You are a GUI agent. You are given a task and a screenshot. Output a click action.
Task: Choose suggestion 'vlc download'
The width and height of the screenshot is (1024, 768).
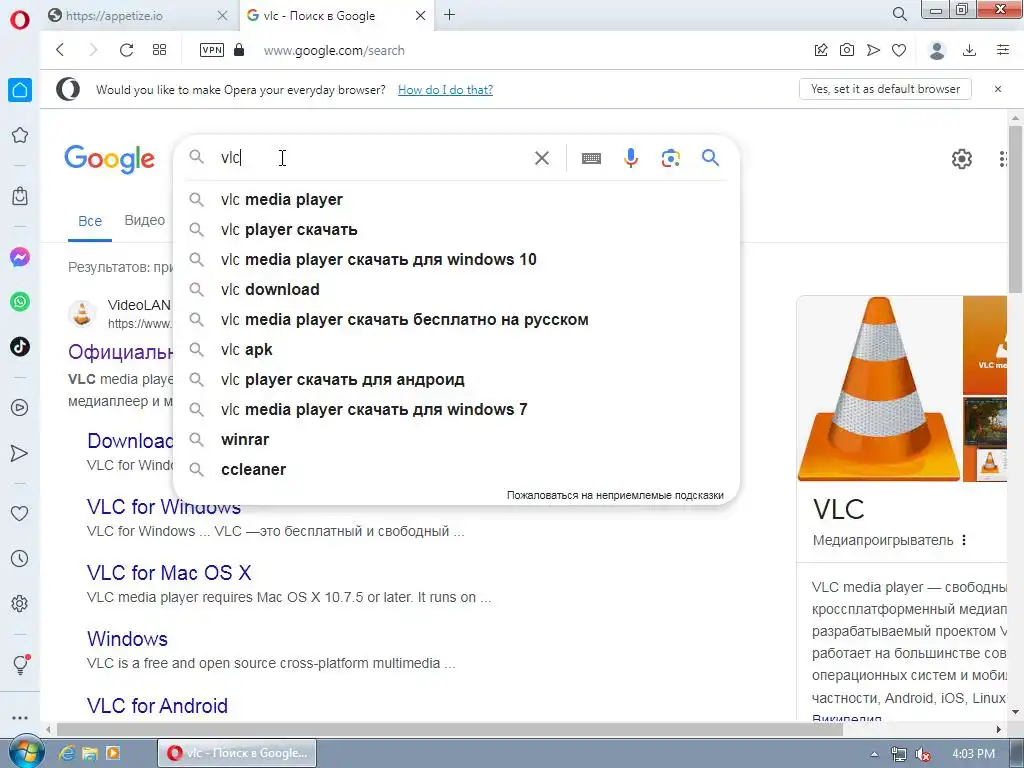coord(456,289)
